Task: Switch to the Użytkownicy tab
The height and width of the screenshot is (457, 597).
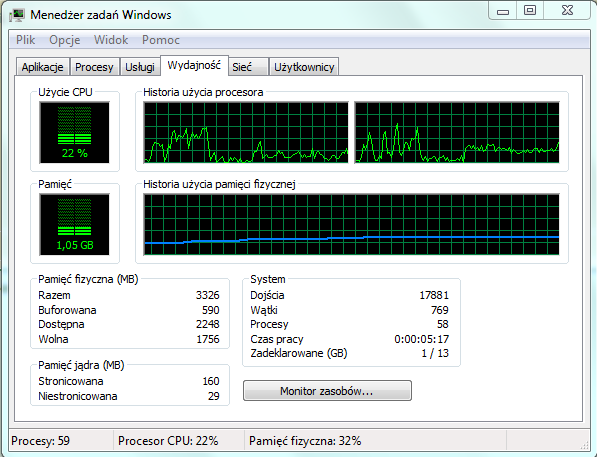Action: click(x=304, y=67)
